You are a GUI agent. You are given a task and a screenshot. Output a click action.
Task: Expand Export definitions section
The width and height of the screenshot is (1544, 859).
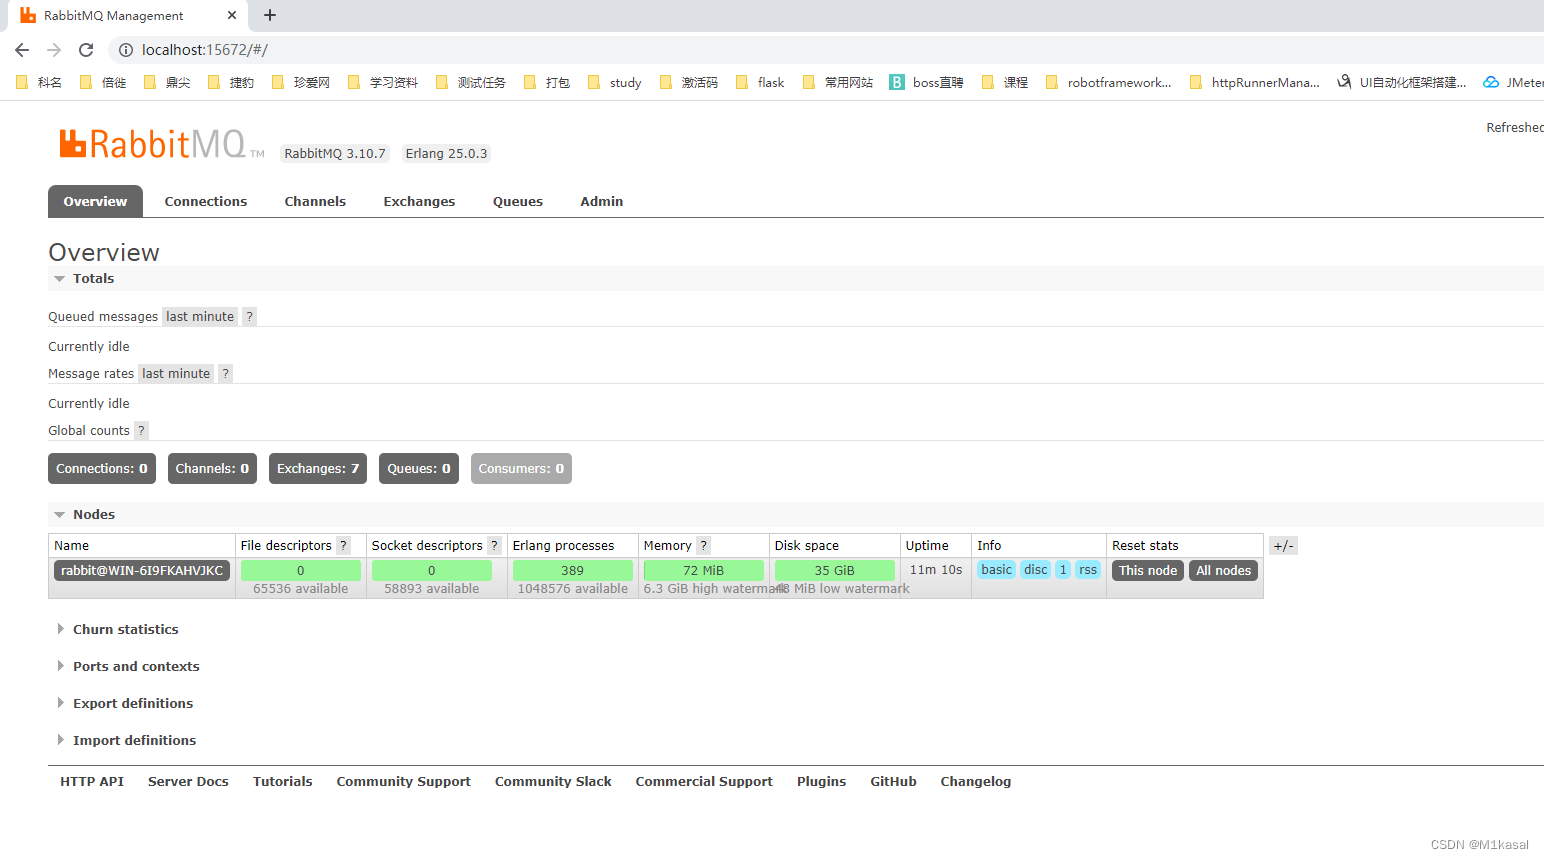pos(124,703)
